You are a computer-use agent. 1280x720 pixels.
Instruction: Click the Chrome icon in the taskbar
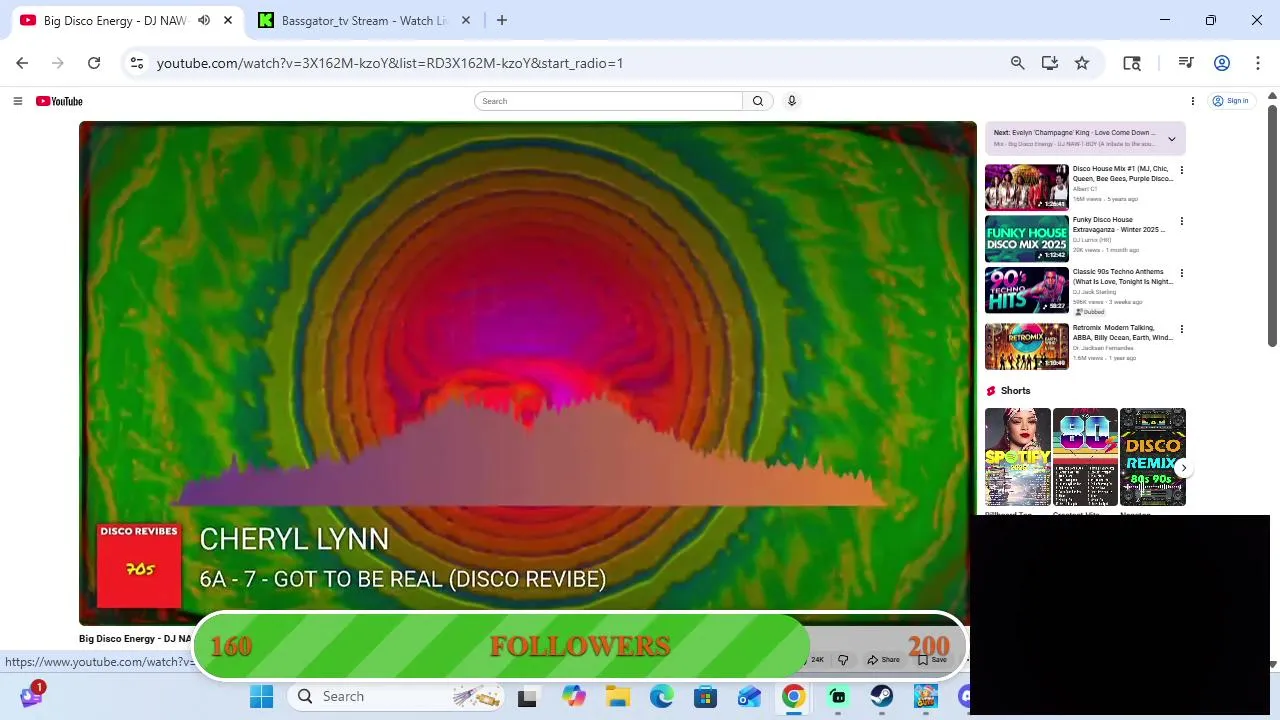click(x=793, y=696)
